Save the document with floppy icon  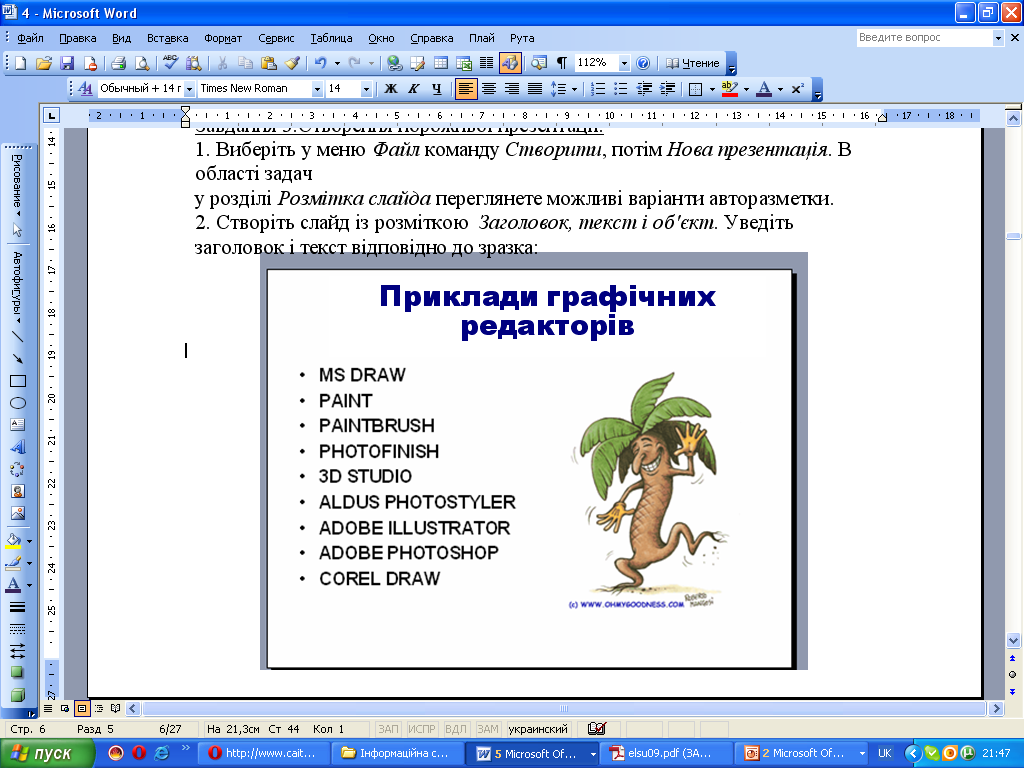pyautogui.click(x=67, y=63)
